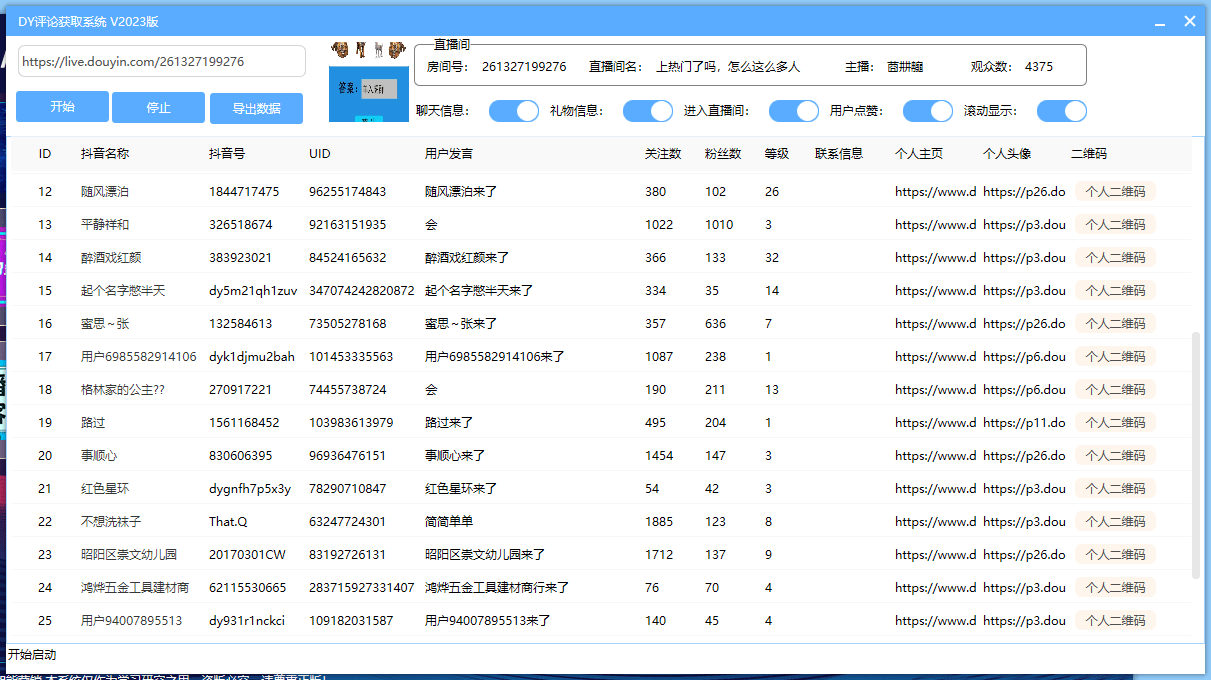The width and height of the screenshot is (1211, 680).
Task: Click the 抖音名称 column header
Action: coord(105,154)
